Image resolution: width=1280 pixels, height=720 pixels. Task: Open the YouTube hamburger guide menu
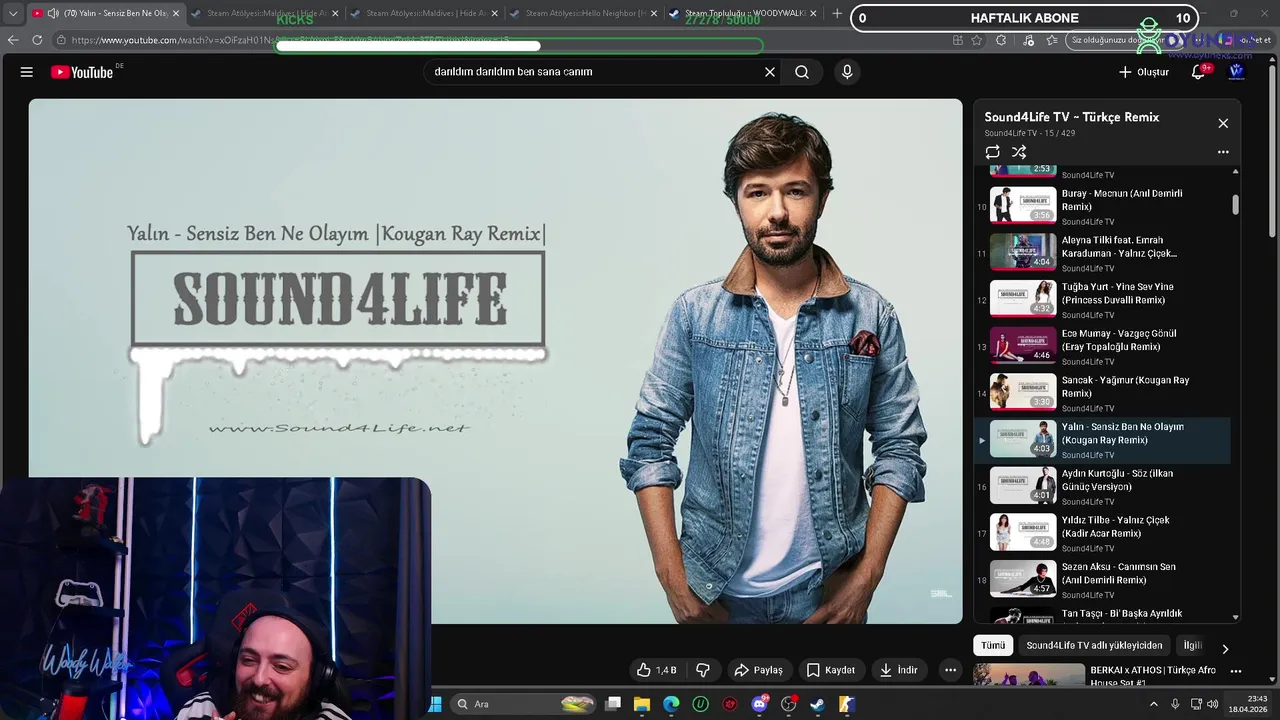(x=27, y=72)
